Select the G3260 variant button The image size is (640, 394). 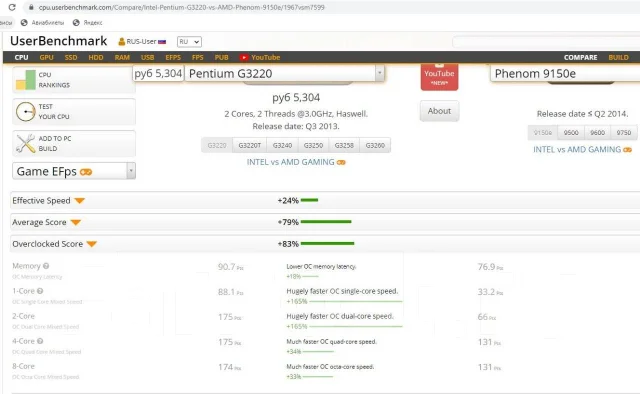click(375, 145)
